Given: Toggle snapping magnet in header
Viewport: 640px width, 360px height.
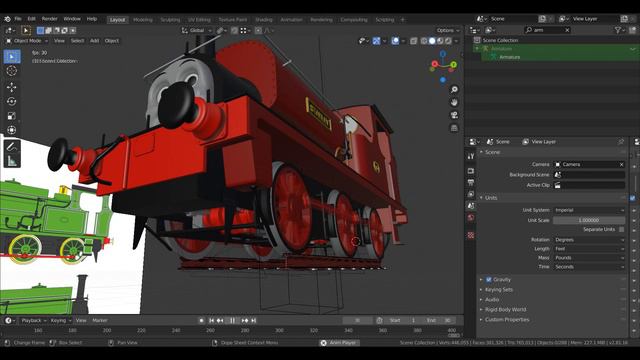Looking at the screenshot, I should tap(234, 31).
